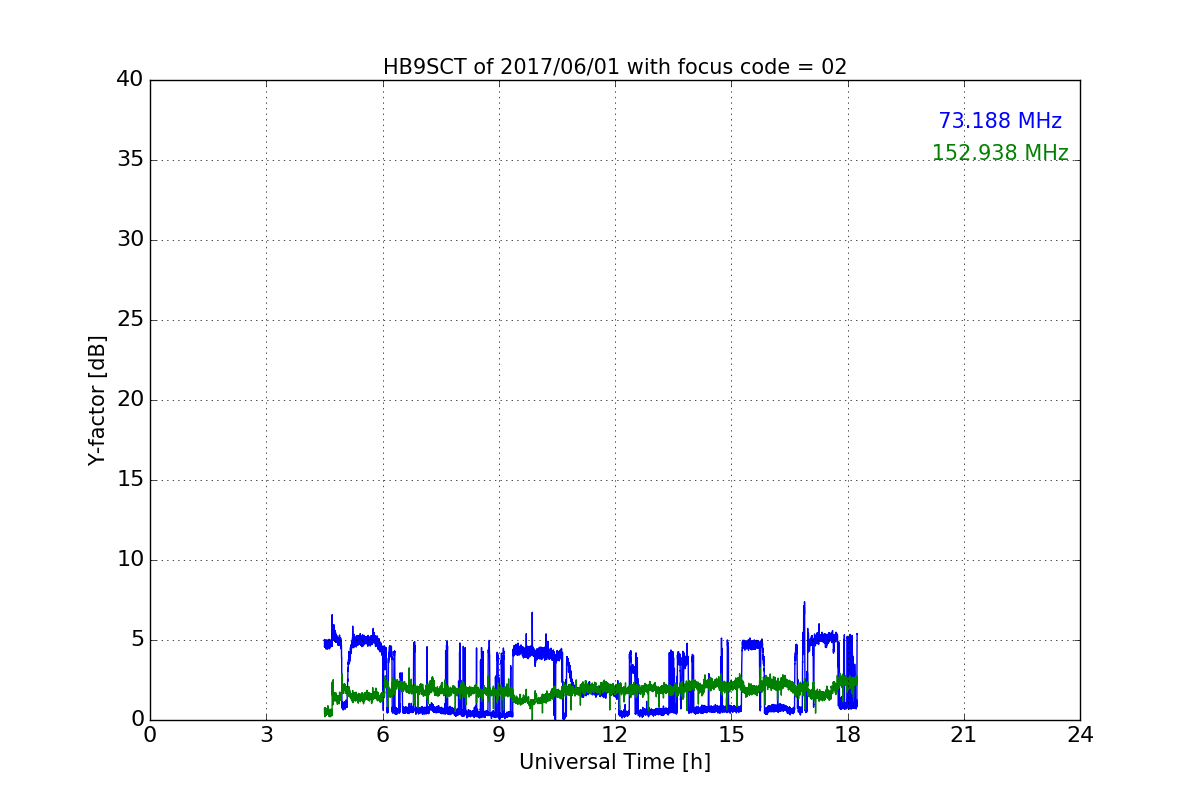Click the y-axis tick label 15
The height and width of the screenshot is (800, 1200).
(130, 480)
